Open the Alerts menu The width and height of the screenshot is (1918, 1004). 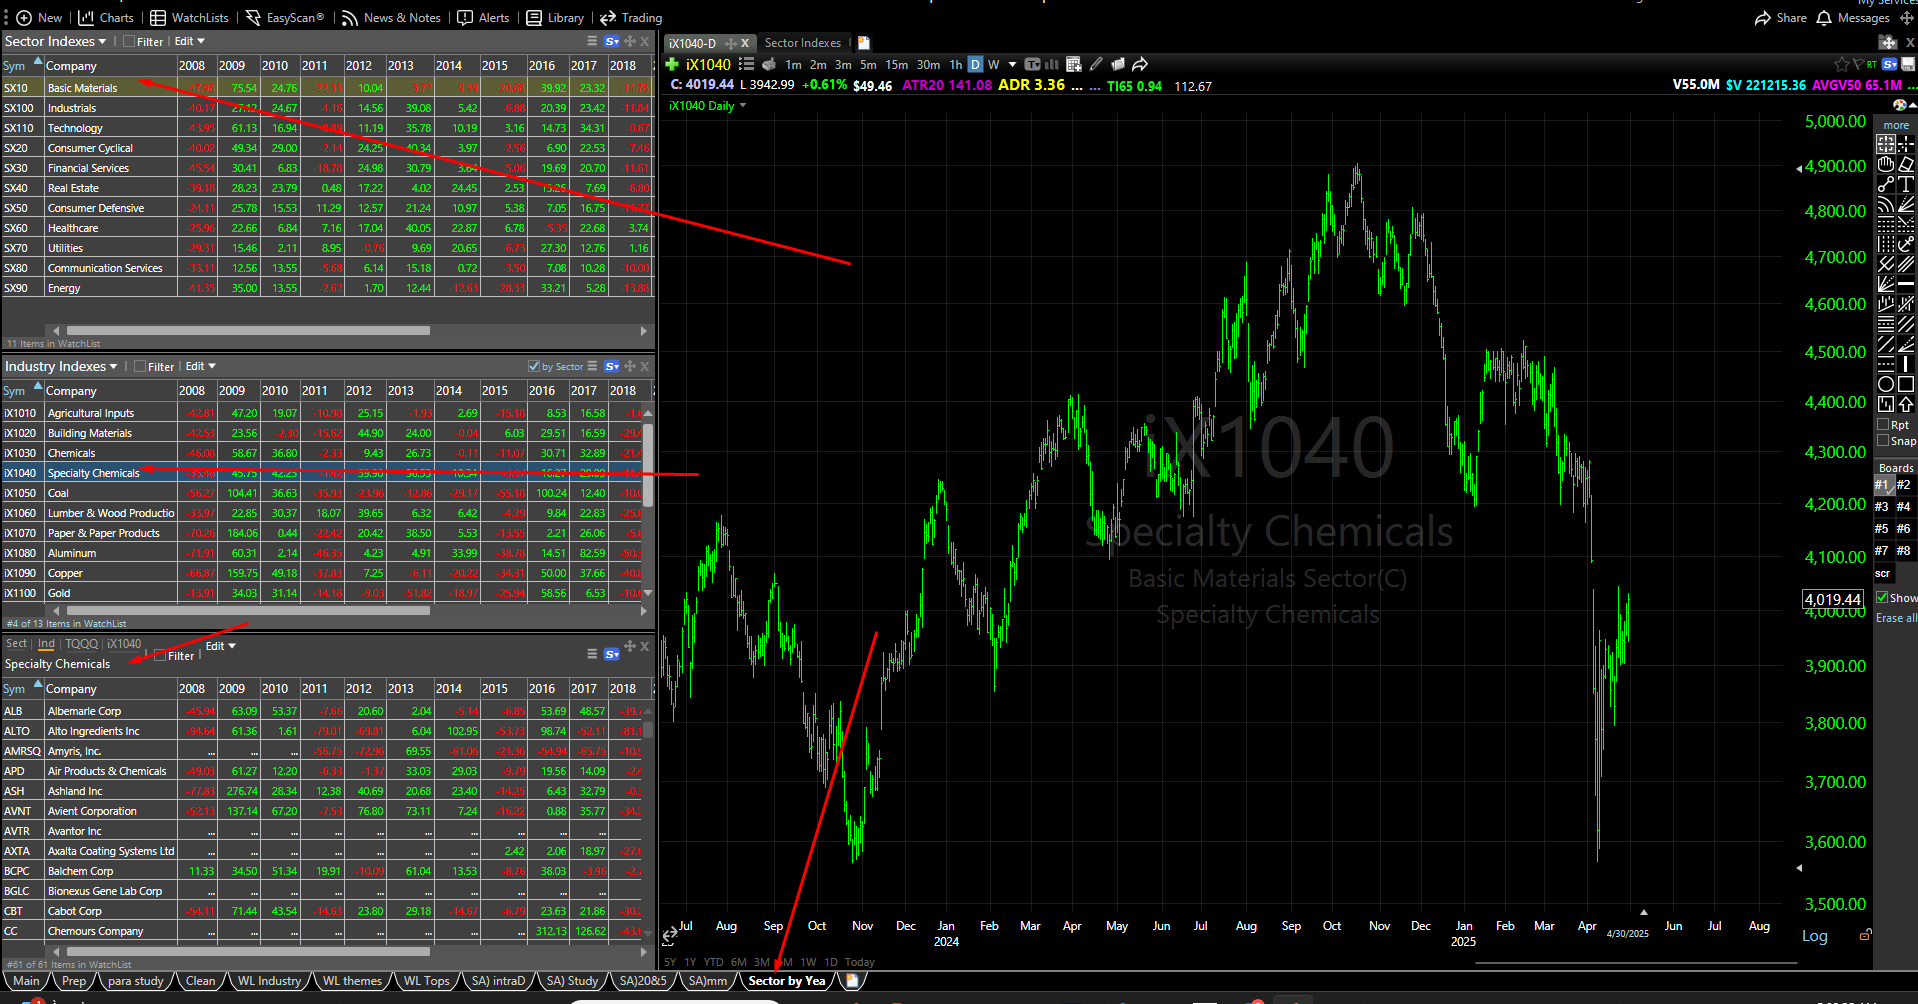pyautogui.click(x=483, y=18)
